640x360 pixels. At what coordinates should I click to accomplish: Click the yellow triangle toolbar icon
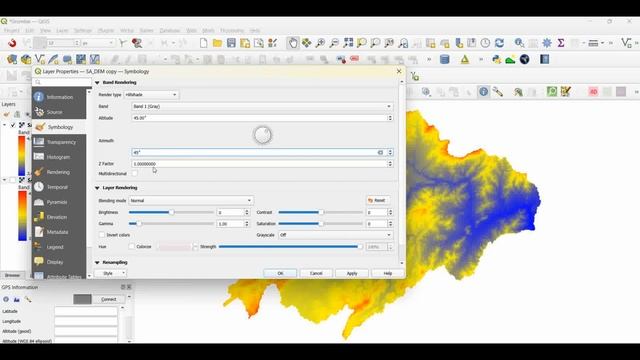click(x=464, y=60)
